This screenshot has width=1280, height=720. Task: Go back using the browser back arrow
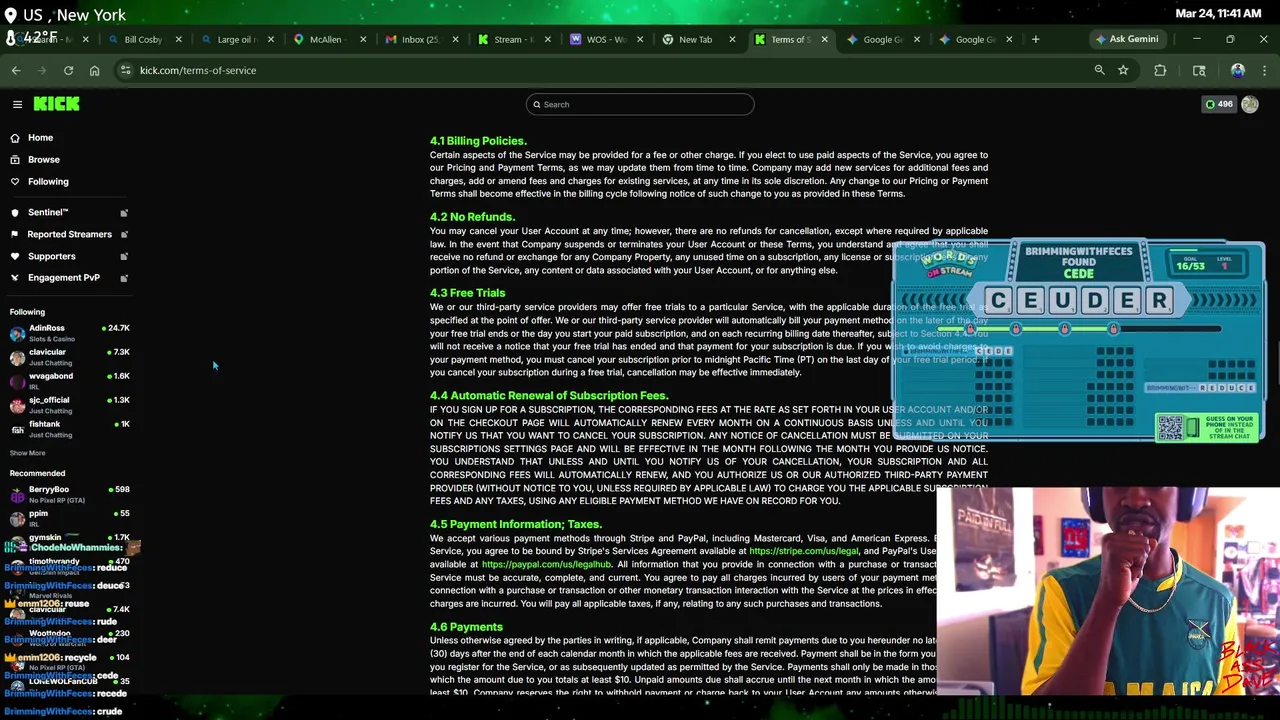16,70
